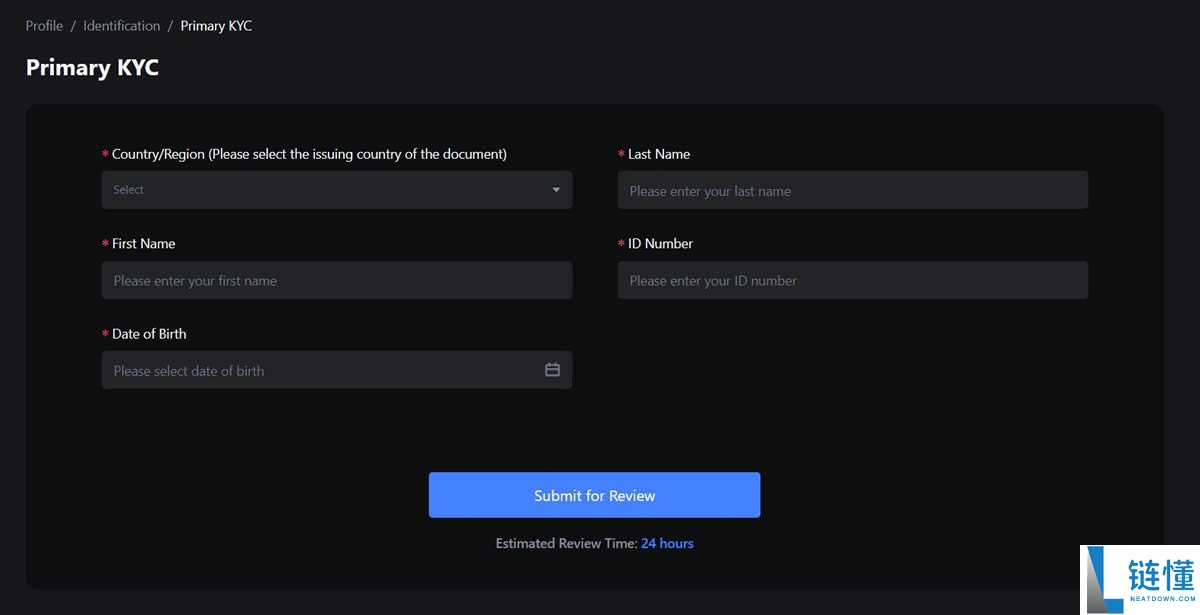Click the Last Name field label
Screen dimensions: 1200x615
(x=659, y=154)
